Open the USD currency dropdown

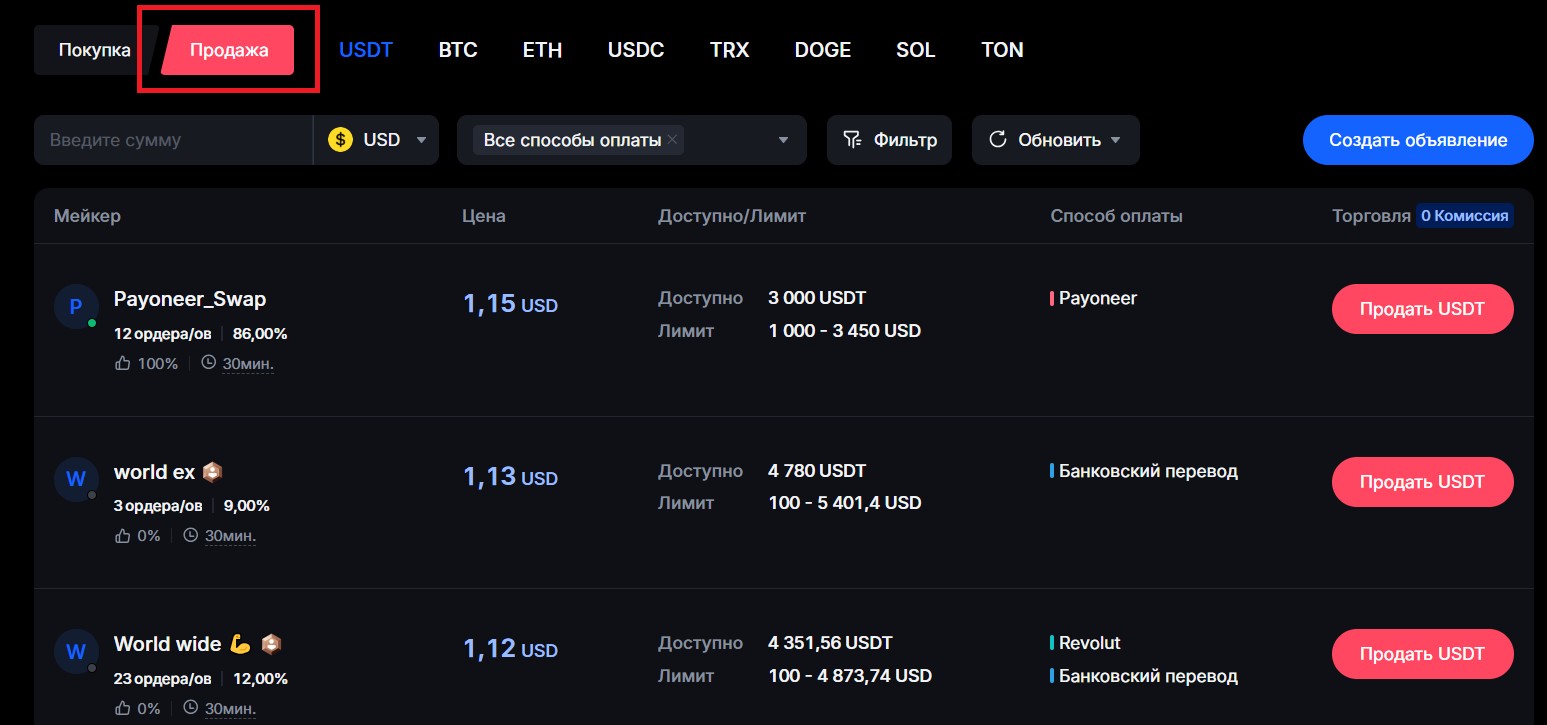pyautogui.click(x=376, y=140)
